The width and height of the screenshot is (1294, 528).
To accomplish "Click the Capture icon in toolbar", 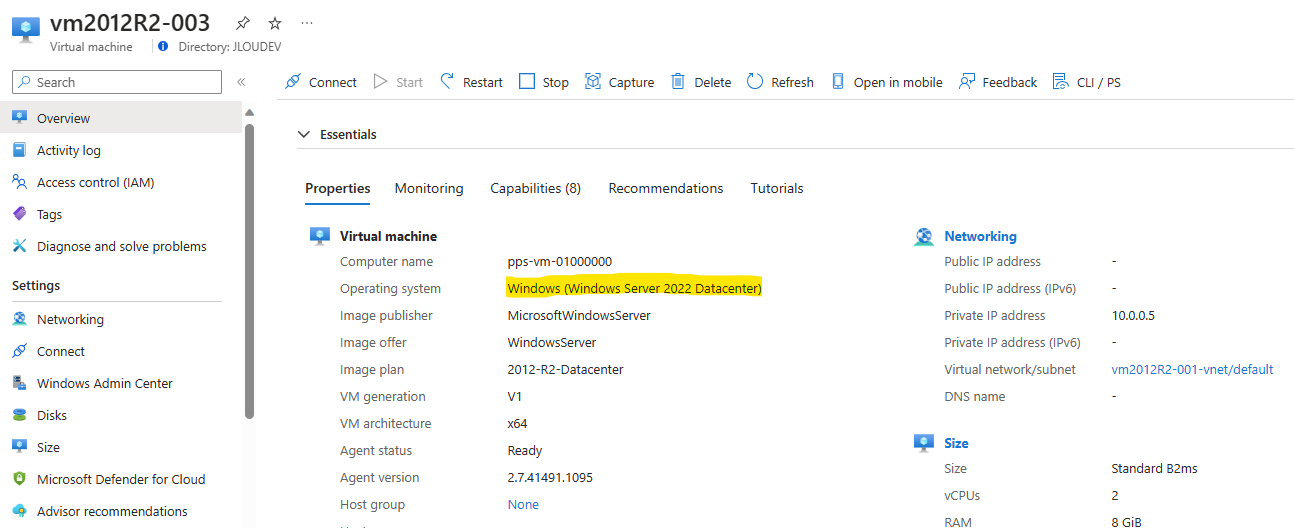I will 593,82.
